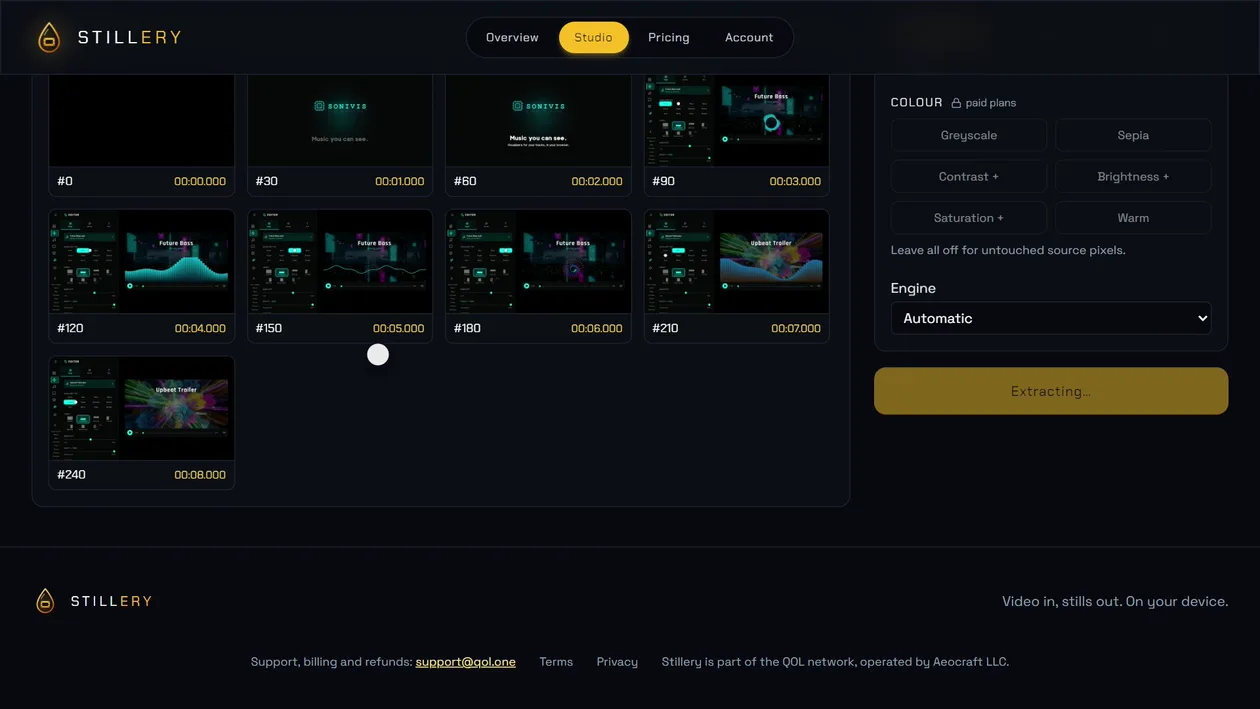Open frame #90 thumbnail
Image resolution: width=1260 pixels, height=709 pixels.
(737, 121)
